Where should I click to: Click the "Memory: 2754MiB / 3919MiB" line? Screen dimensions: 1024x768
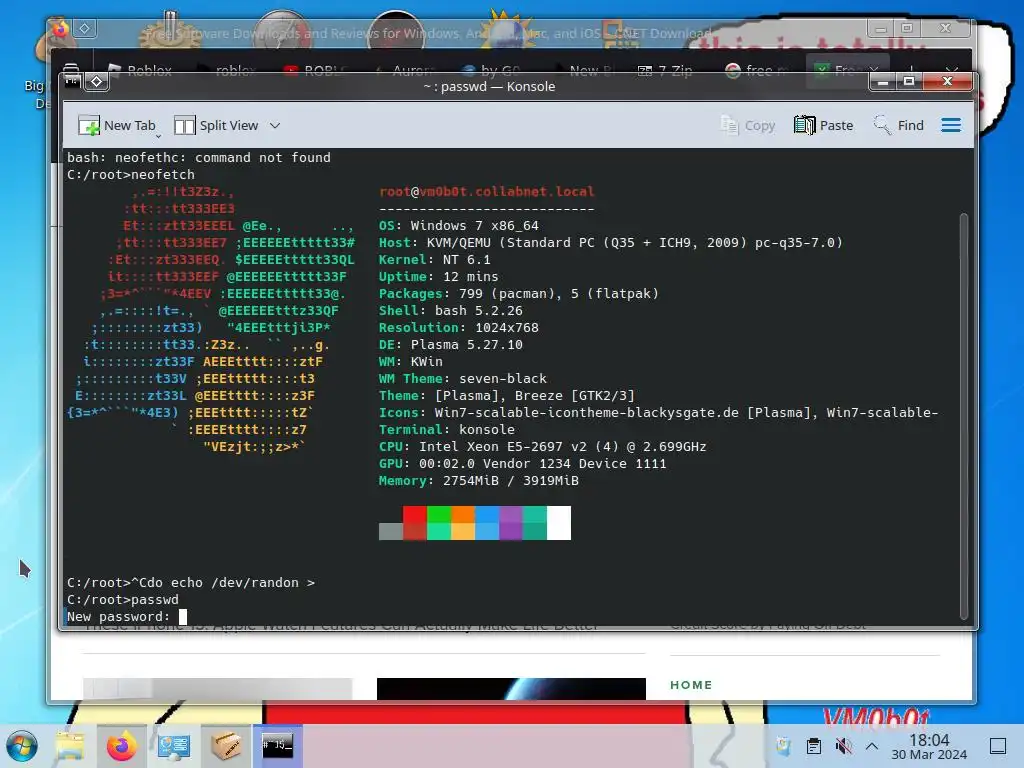tap(479, 480)
